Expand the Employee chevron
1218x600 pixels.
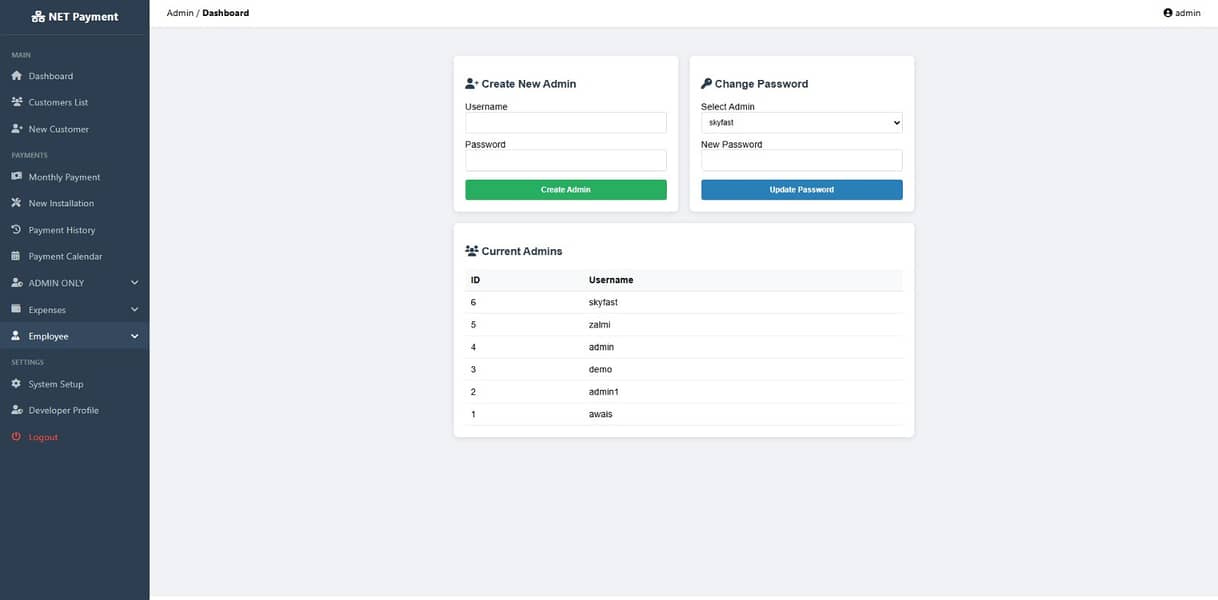tap(135, 336)
